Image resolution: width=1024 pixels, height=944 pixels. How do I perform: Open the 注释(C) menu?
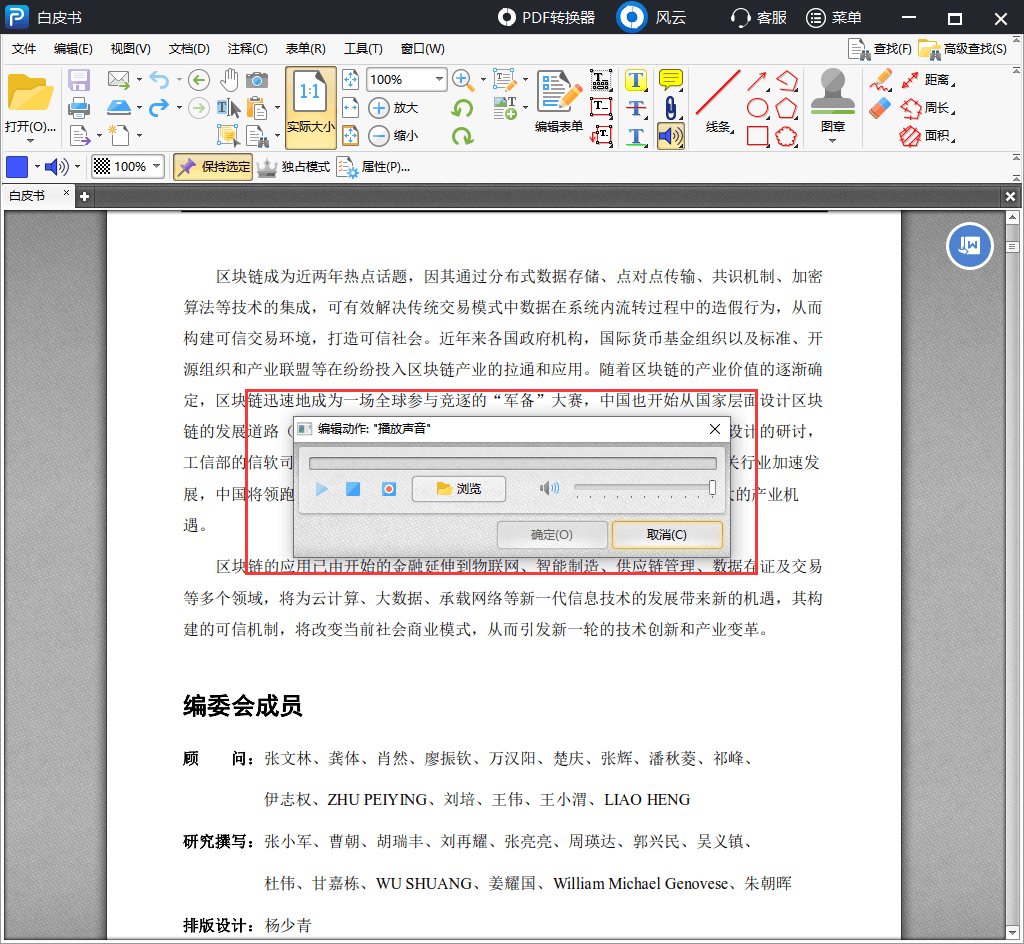click(248, 48)
